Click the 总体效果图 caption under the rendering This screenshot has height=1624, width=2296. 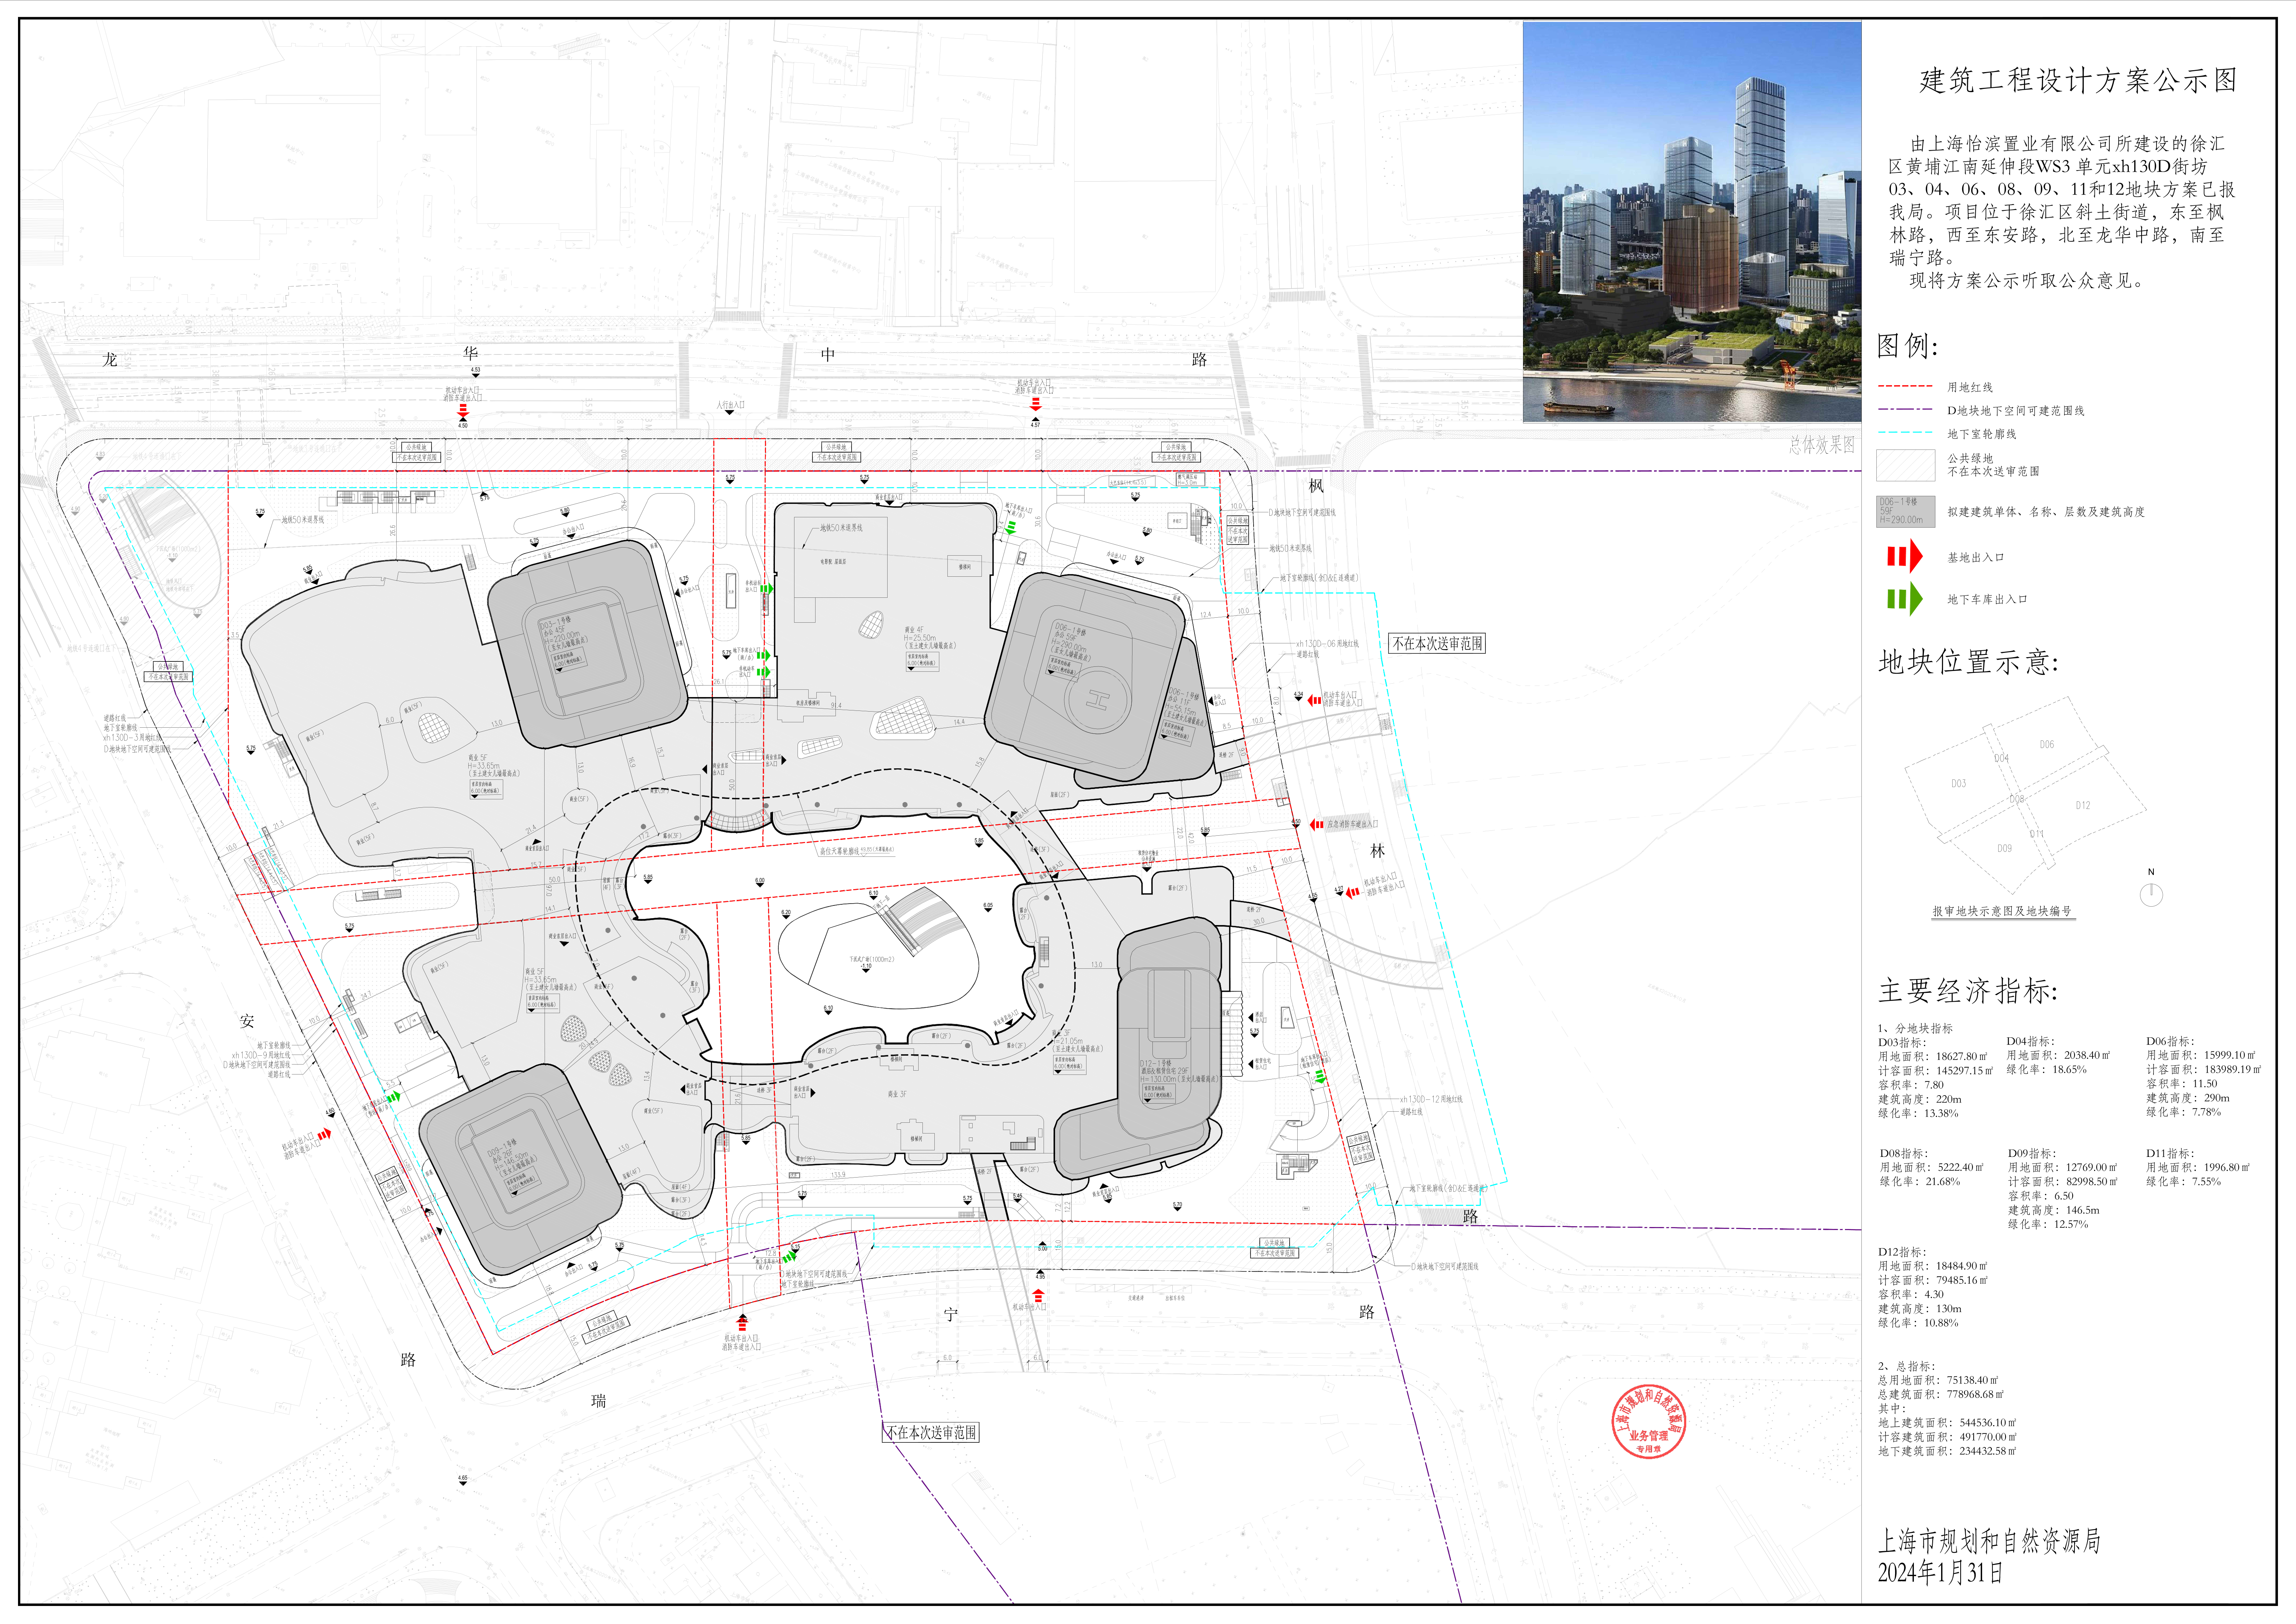1822,444
